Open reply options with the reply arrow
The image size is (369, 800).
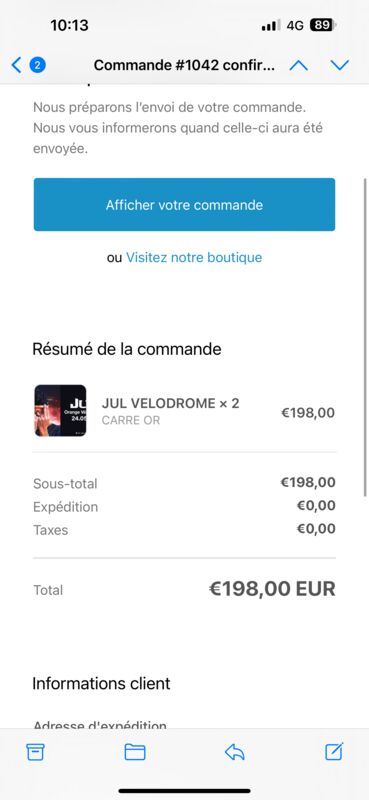234,752
